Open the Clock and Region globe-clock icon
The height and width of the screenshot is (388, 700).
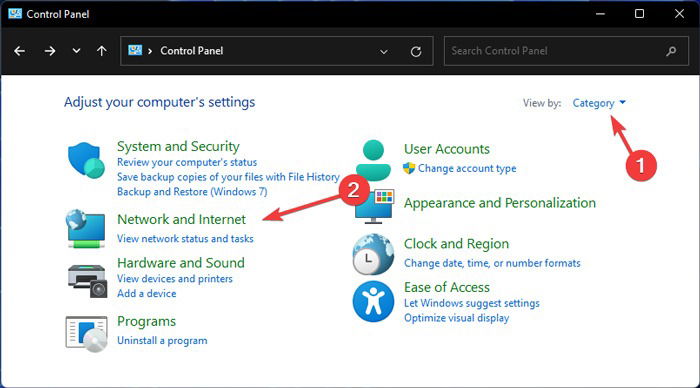coord(373,254)
